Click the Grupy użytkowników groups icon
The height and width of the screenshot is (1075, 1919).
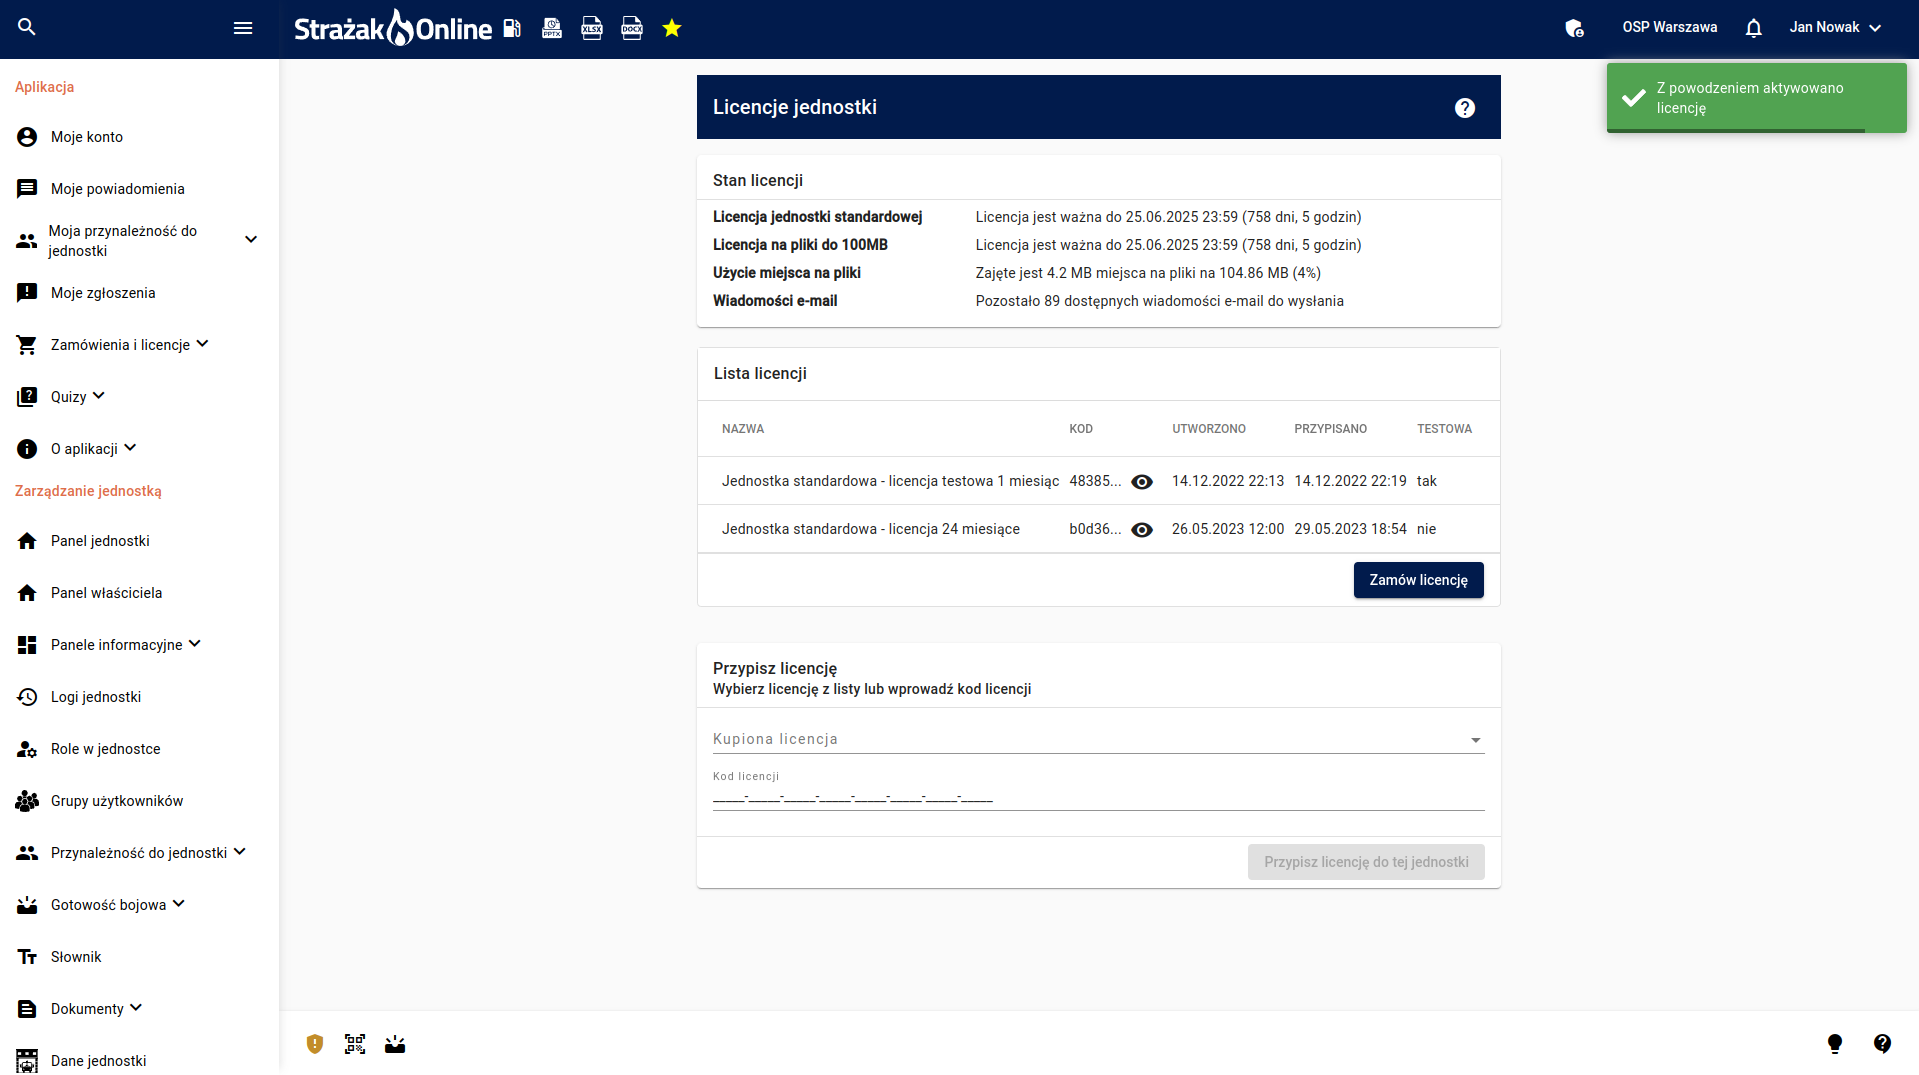tap(27, 801)
